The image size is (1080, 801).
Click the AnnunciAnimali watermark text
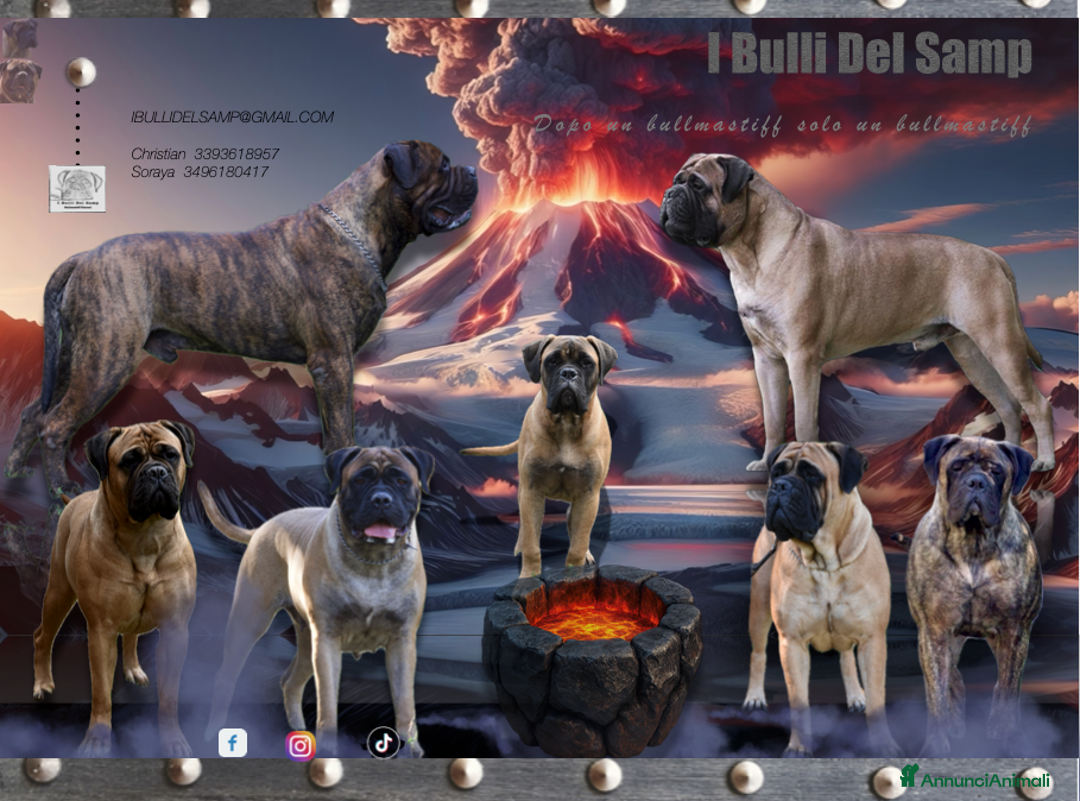coord(985,780)
